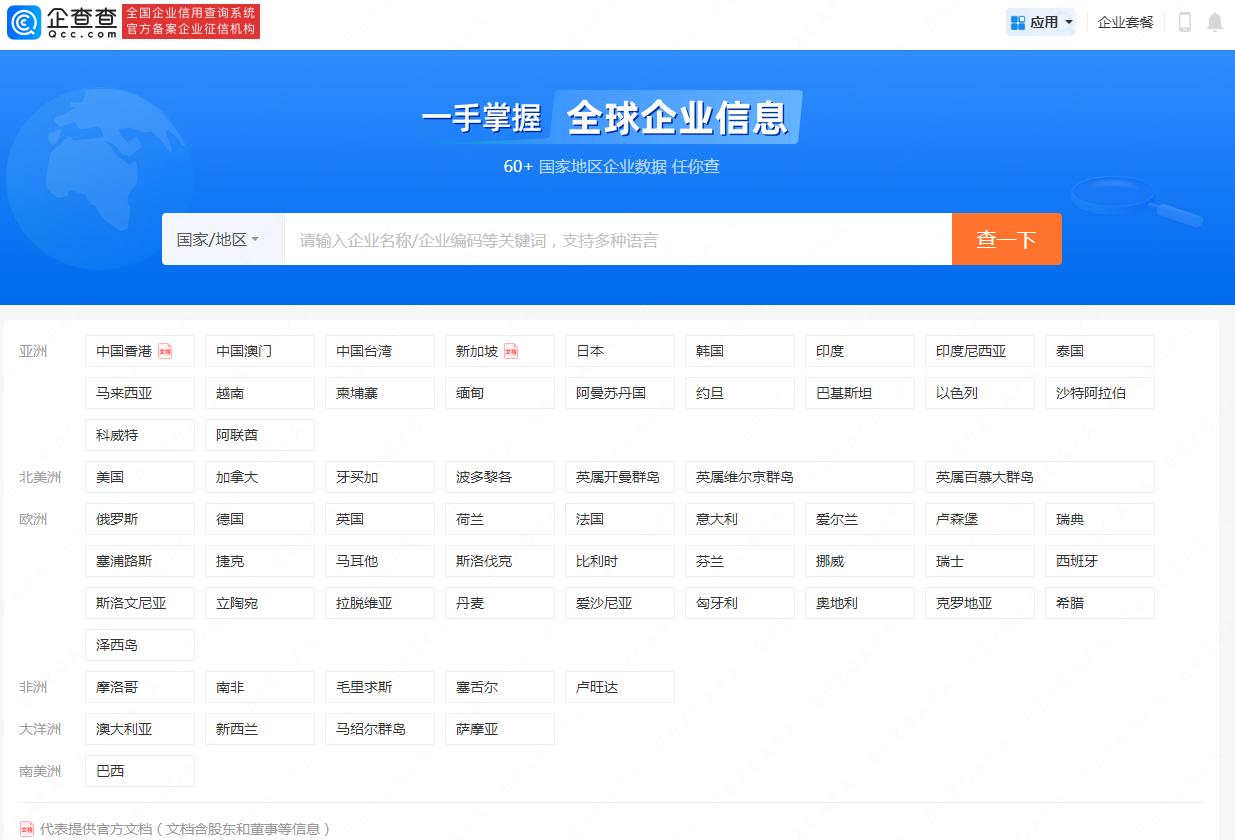
Task: Click the 阿联酋 country button
Action: click(x=259, y=435)
